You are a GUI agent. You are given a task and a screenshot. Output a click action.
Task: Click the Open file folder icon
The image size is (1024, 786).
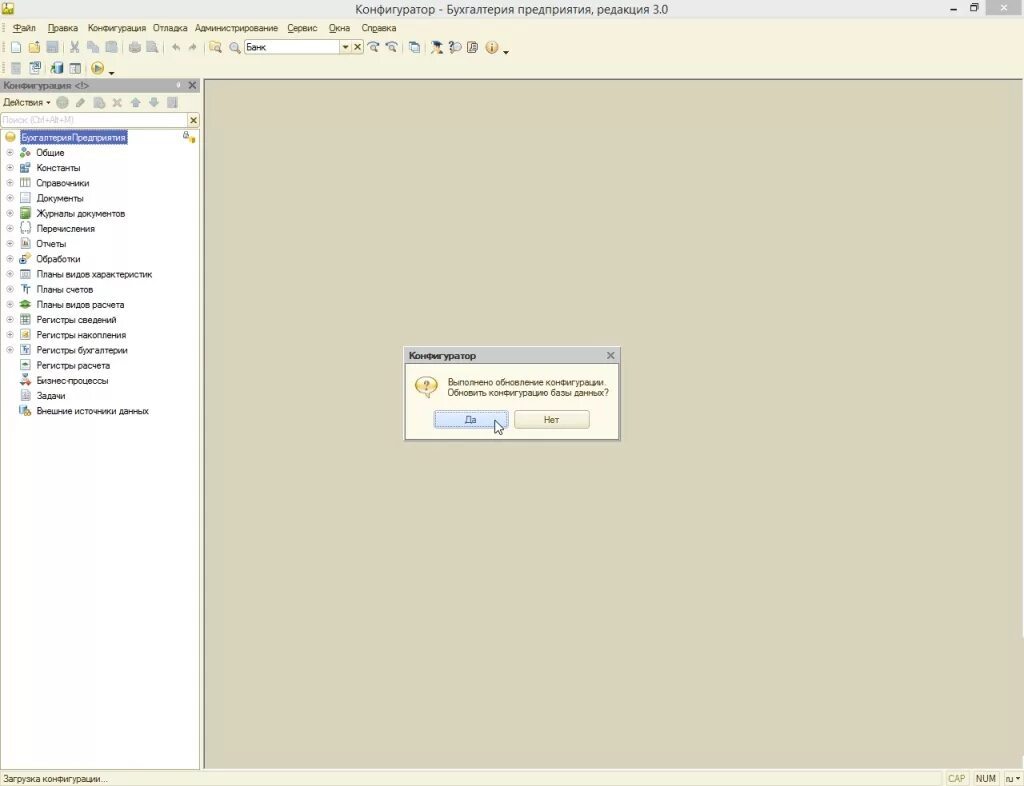(x=34, y=47)
